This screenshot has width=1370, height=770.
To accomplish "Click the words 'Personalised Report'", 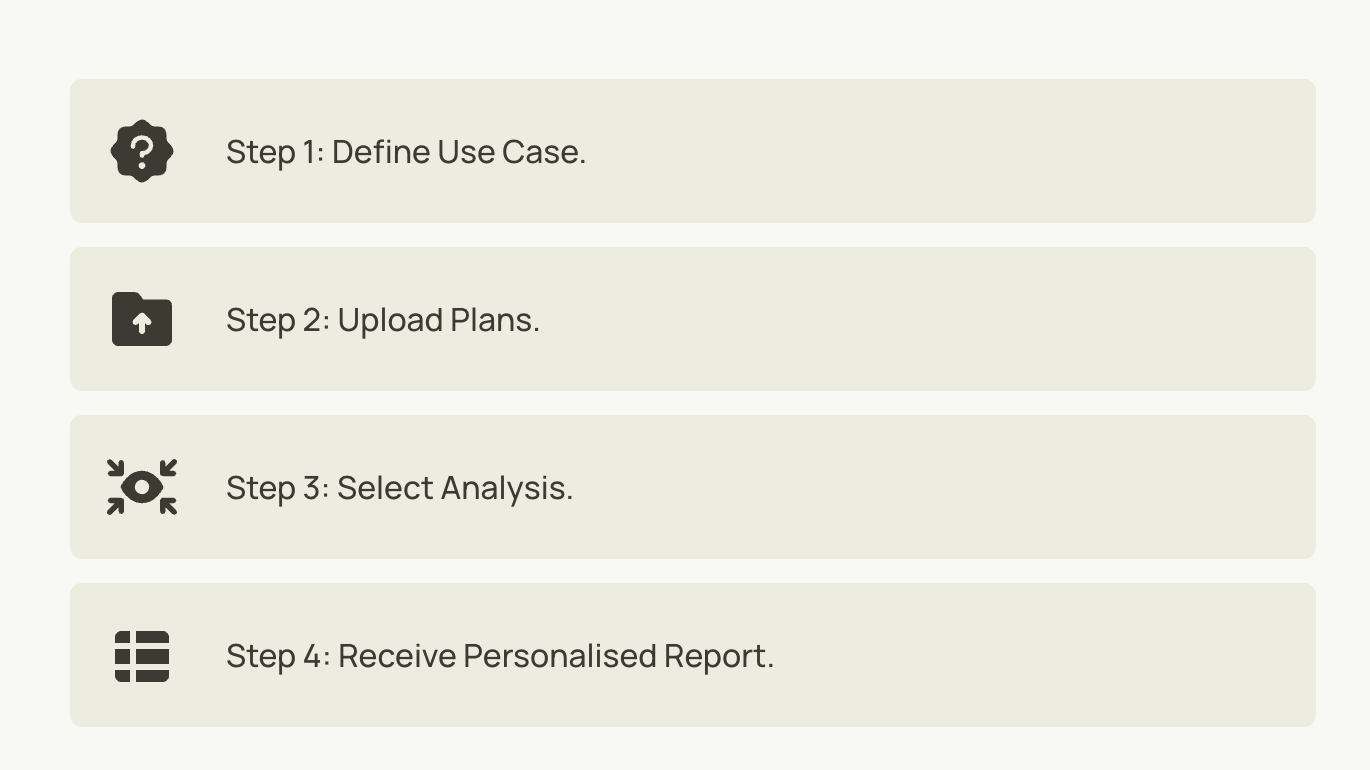I will click(x=618, y=656).
